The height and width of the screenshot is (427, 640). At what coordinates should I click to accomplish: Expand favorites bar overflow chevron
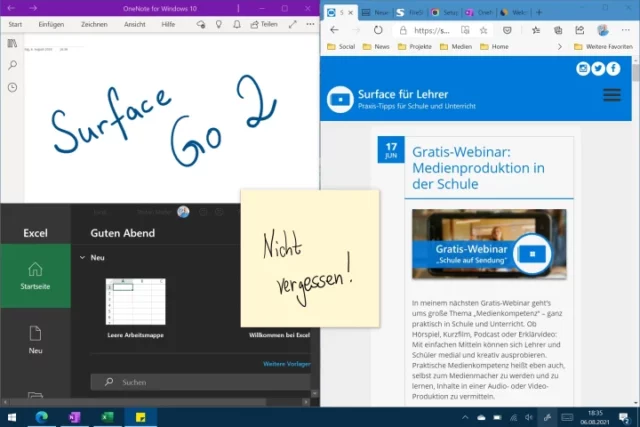[560, 47]
